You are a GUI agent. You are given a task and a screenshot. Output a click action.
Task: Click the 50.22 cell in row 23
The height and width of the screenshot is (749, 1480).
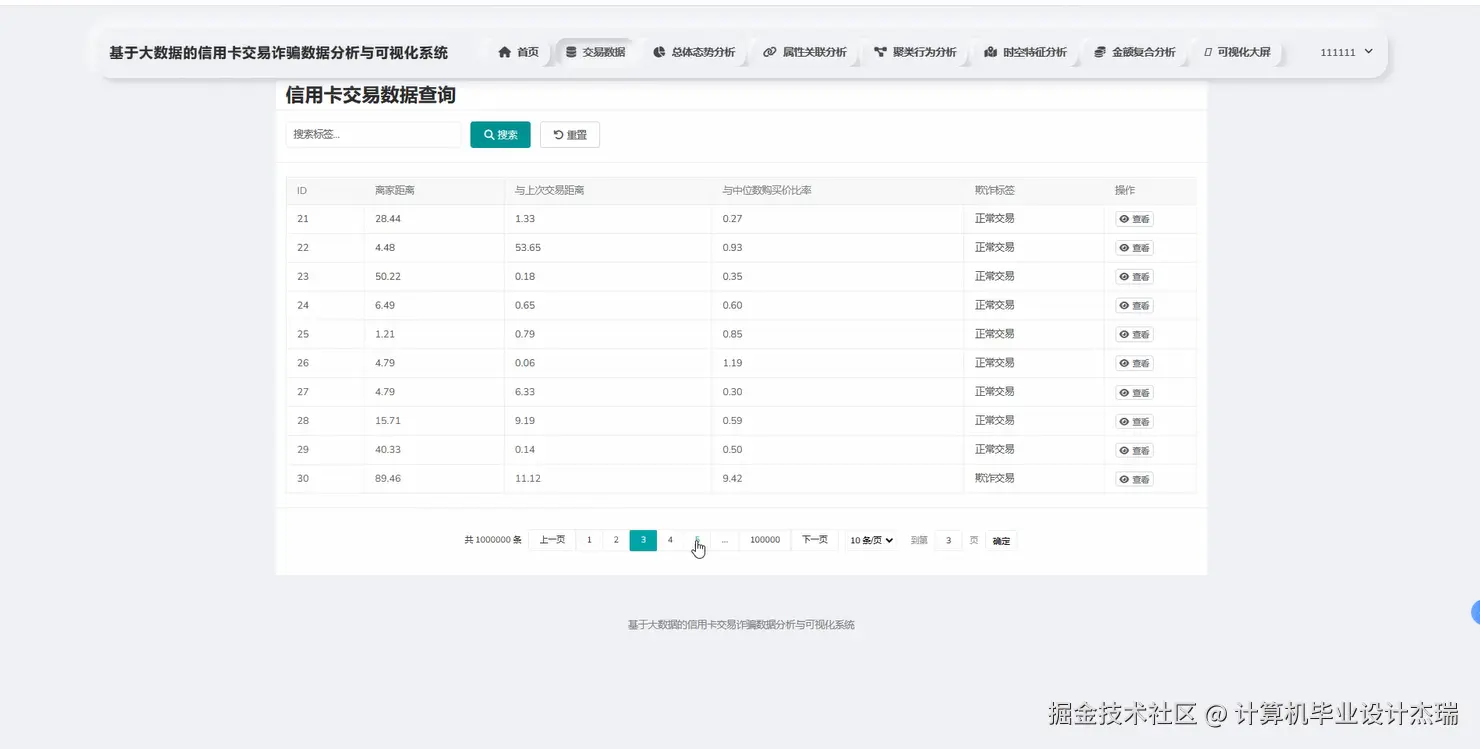click(388, 276)
